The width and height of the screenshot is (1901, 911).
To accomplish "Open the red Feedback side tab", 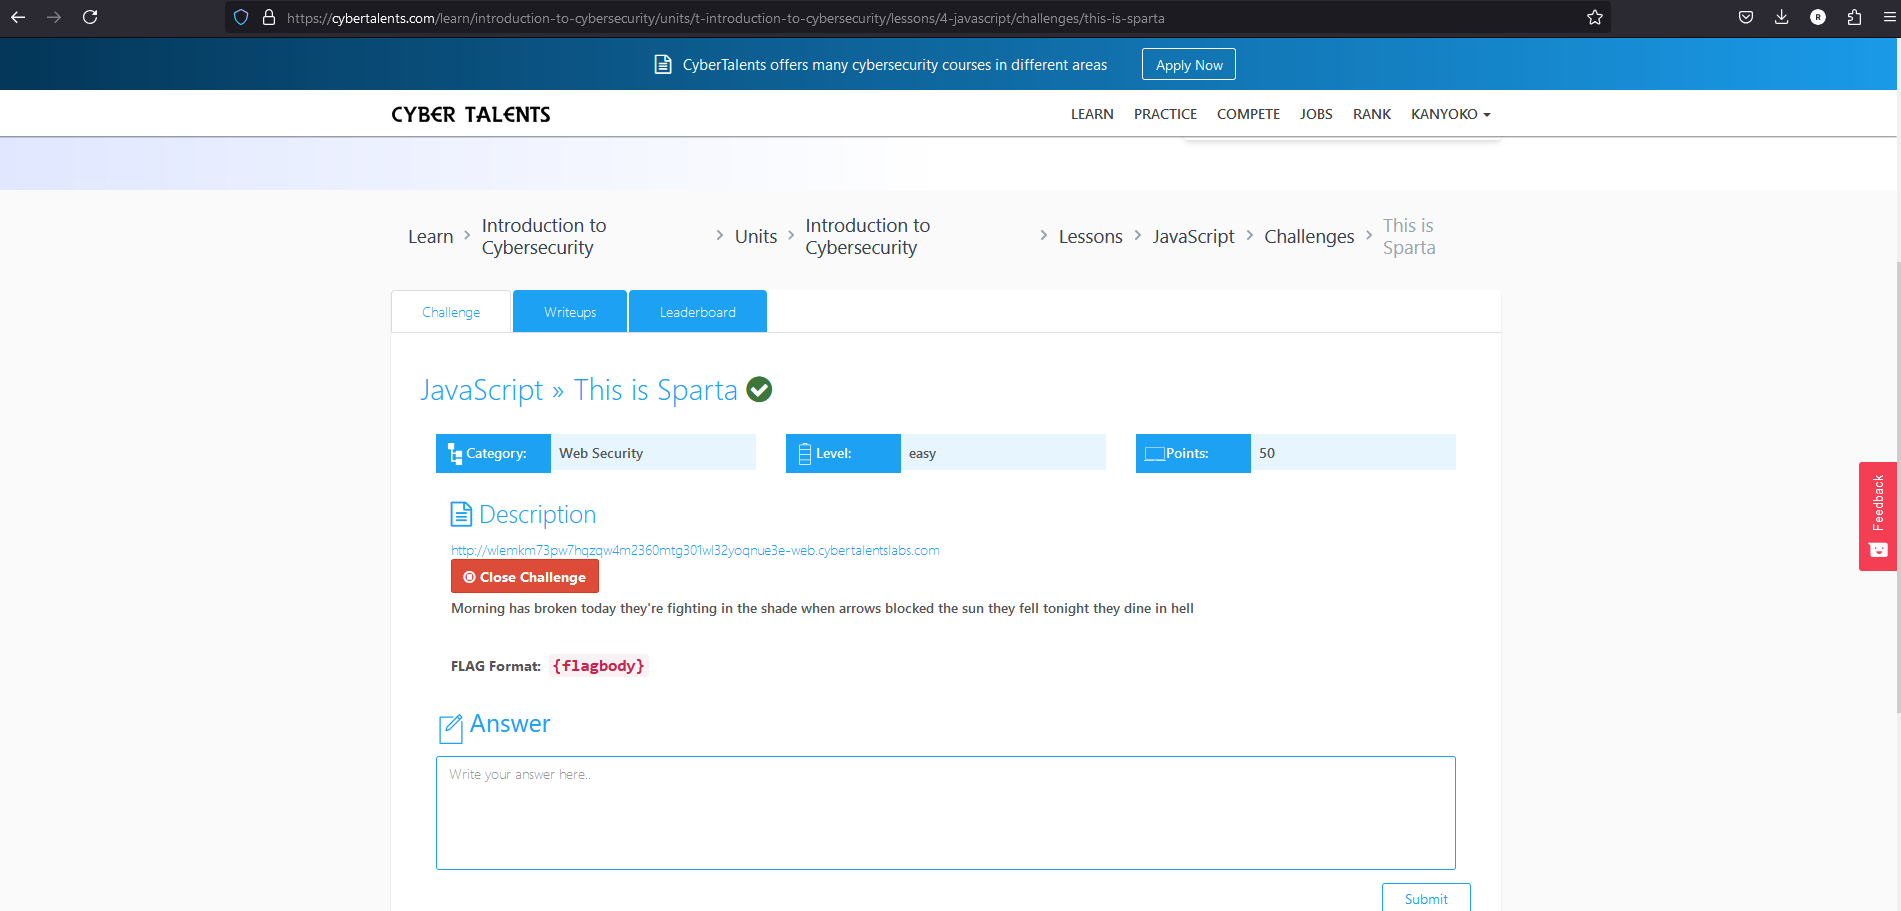I will 1878,516.
